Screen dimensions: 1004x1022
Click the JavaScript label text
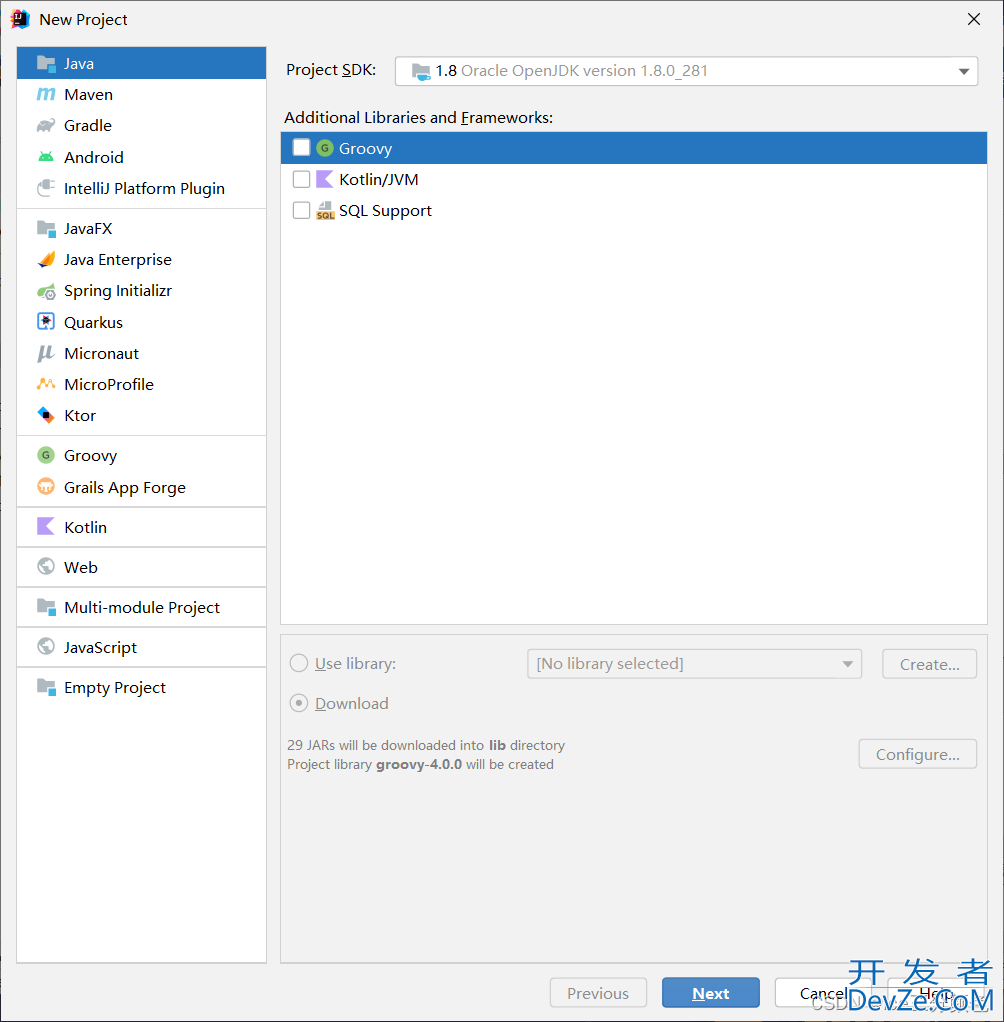tap(100, 647)
